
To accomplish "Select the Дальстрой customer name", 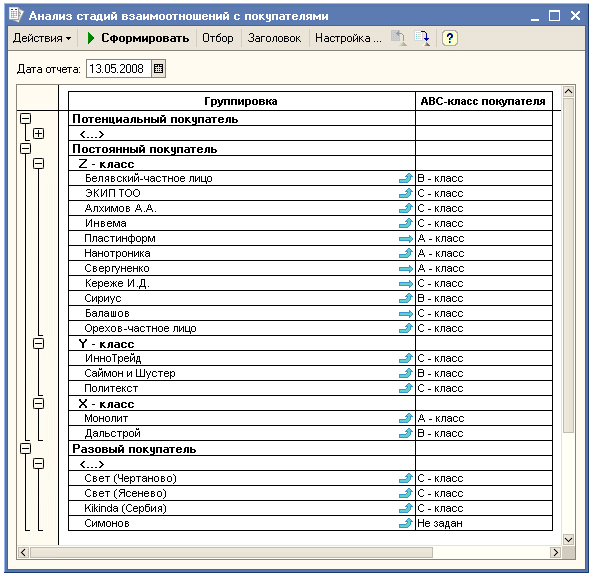I will point(112,433).
